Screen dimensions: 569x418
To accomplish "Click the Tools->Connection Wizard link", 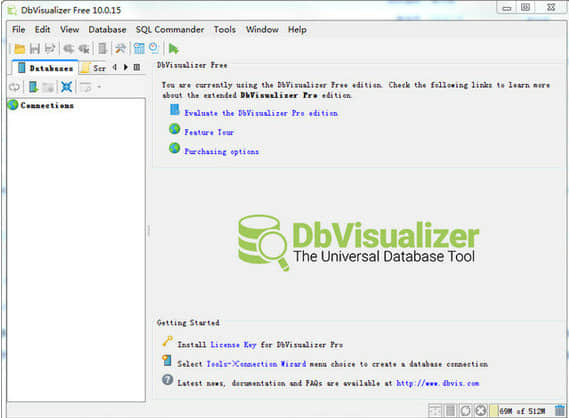I will [x=256, y=364].
